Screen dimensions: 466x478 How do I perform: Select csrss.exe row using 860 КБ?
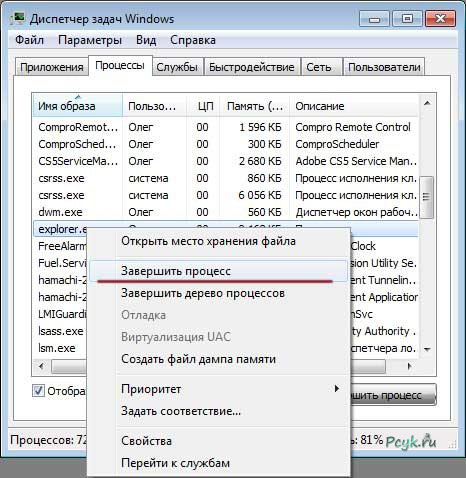225,178
